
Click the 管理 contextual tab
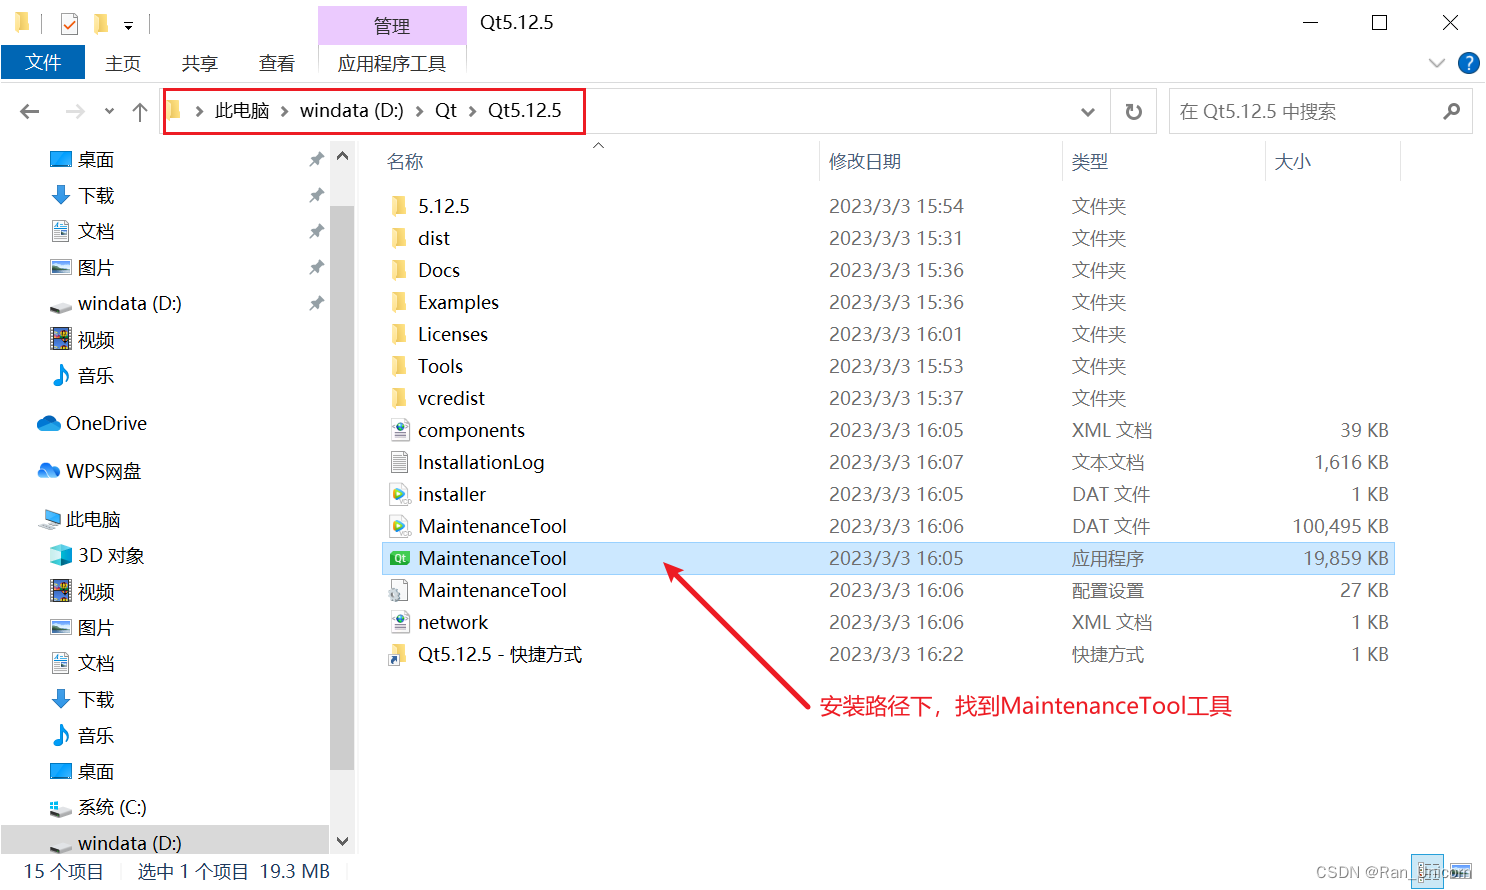(392, 26)
